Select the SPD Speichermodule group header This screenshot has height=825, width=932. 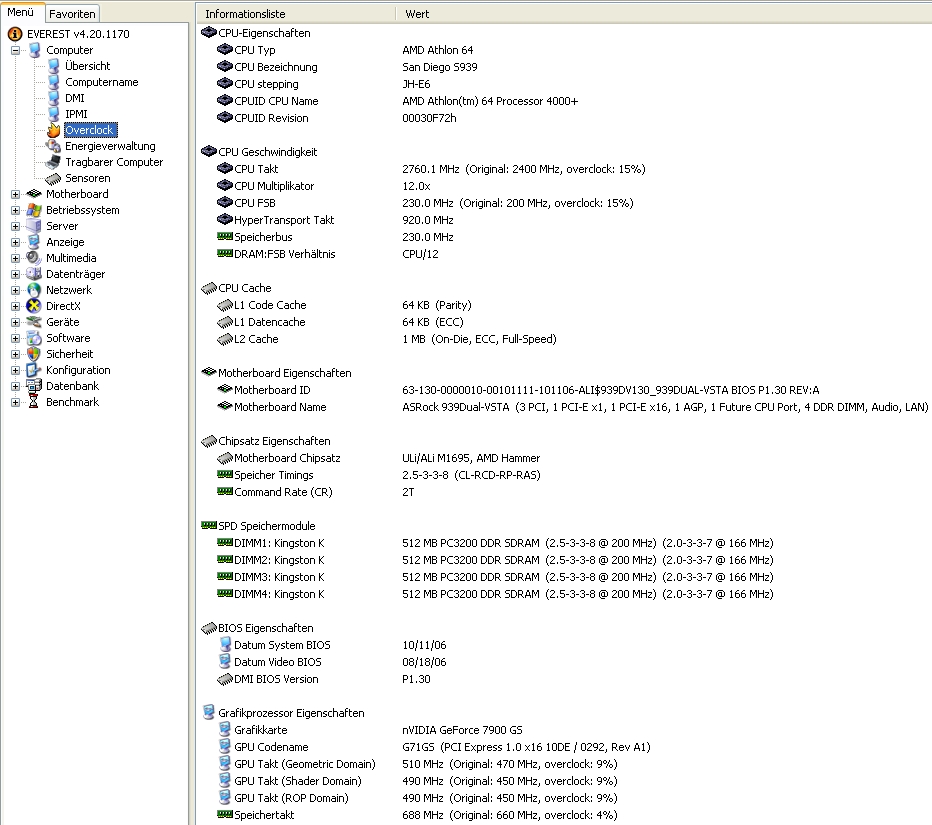point(259,526)
